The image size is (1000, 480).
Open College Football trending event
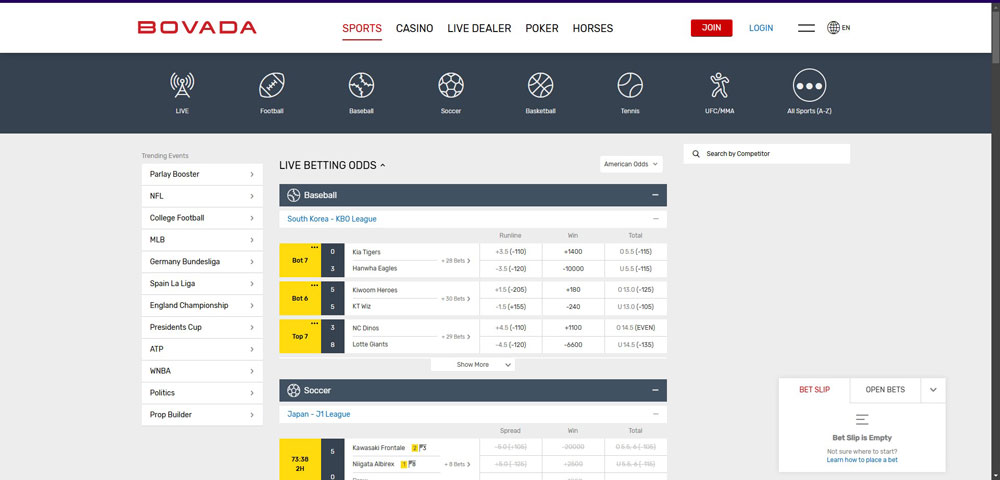pos(202,217)
